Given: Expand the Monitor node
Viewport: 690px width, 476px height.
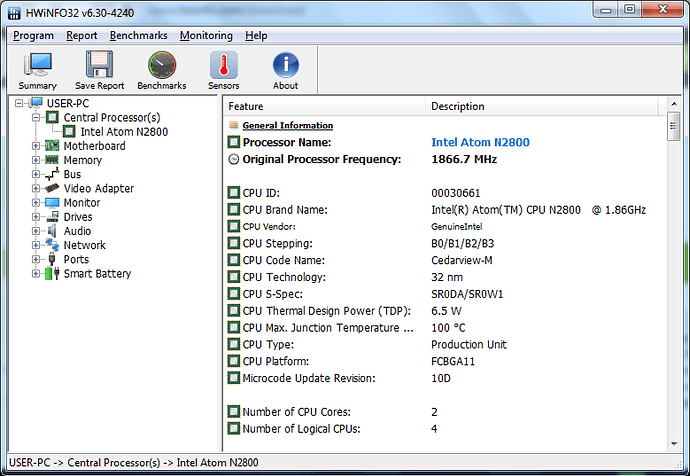Looking at the screenshot, I should [x=36, y=202].
